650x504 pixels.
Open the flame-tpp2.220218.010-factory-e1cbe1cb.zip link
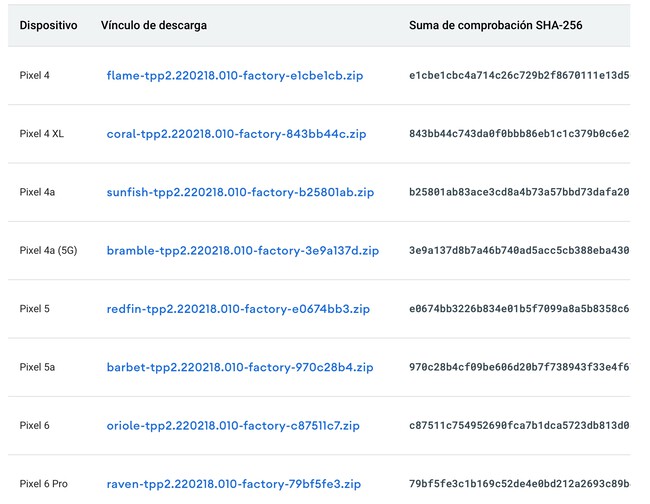[x=235, y=75]
